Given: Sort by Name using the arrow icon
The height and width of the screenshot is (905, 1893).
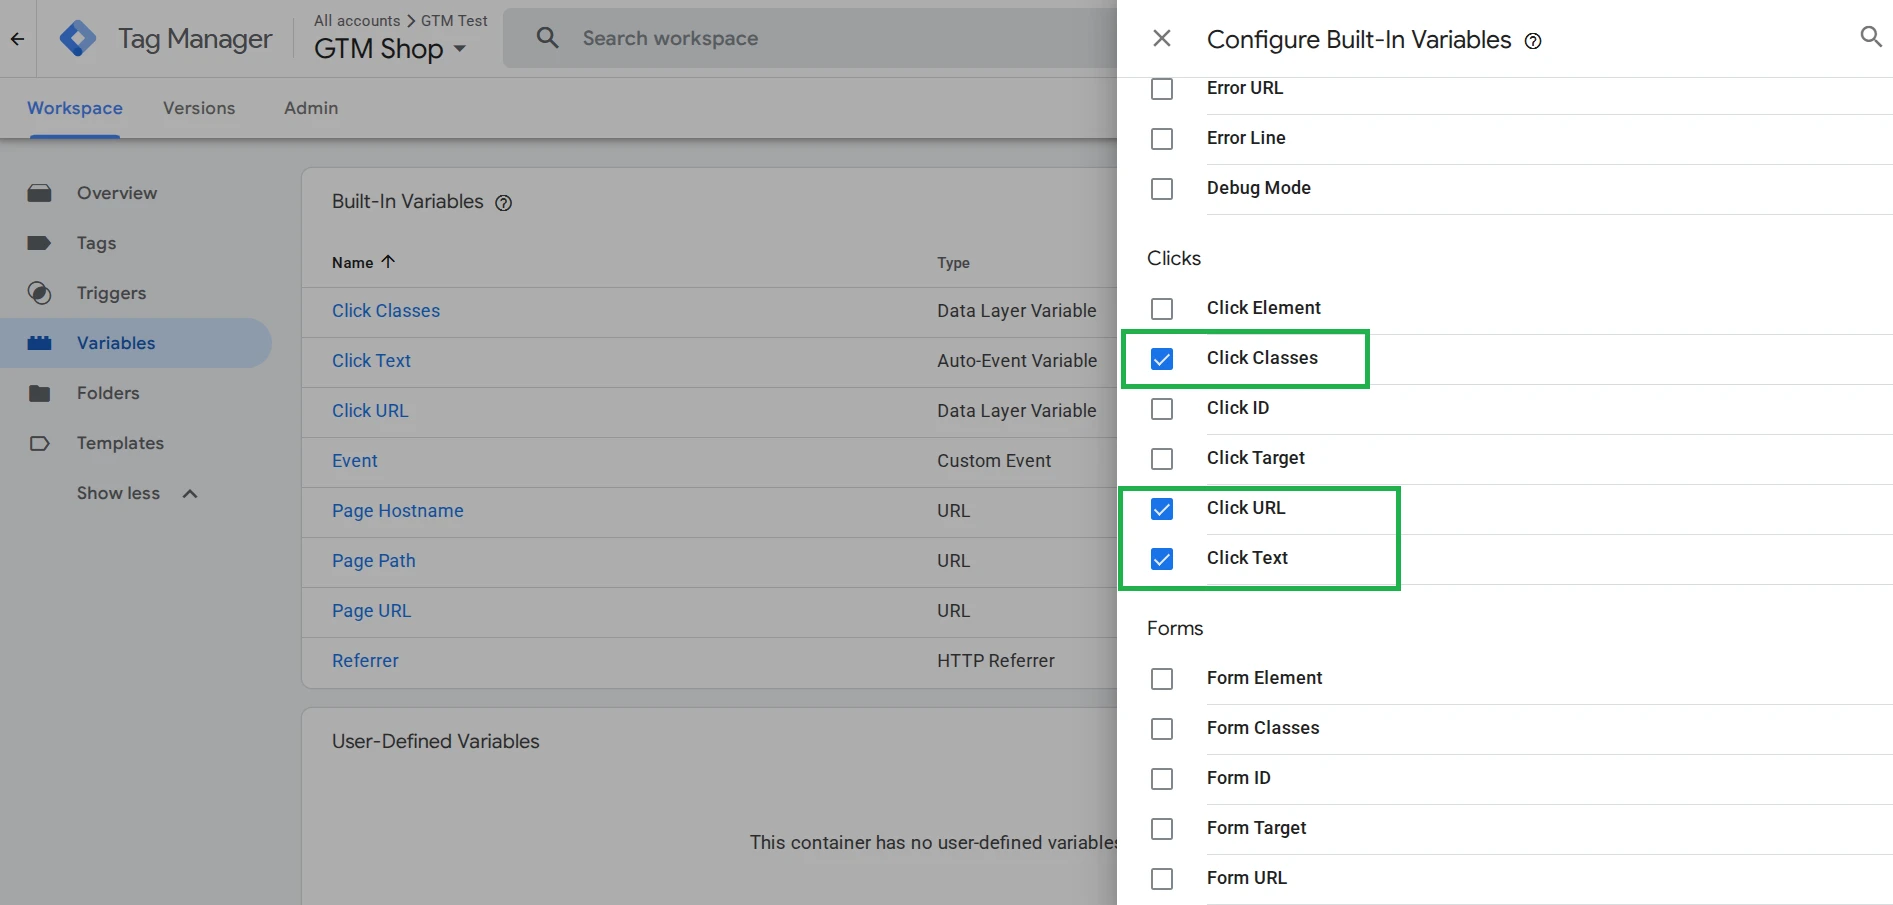Looking at the screenshot, I should [x=388, y=262].
